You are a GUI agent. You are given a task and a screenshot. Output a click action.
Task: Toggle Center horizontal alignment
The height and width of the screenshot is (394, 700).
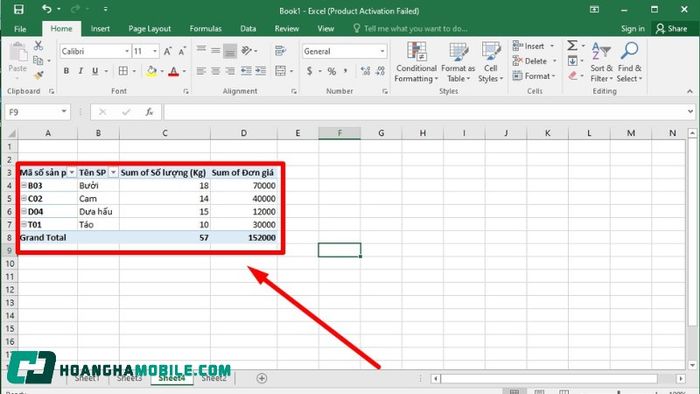click(x=216, y=71)
